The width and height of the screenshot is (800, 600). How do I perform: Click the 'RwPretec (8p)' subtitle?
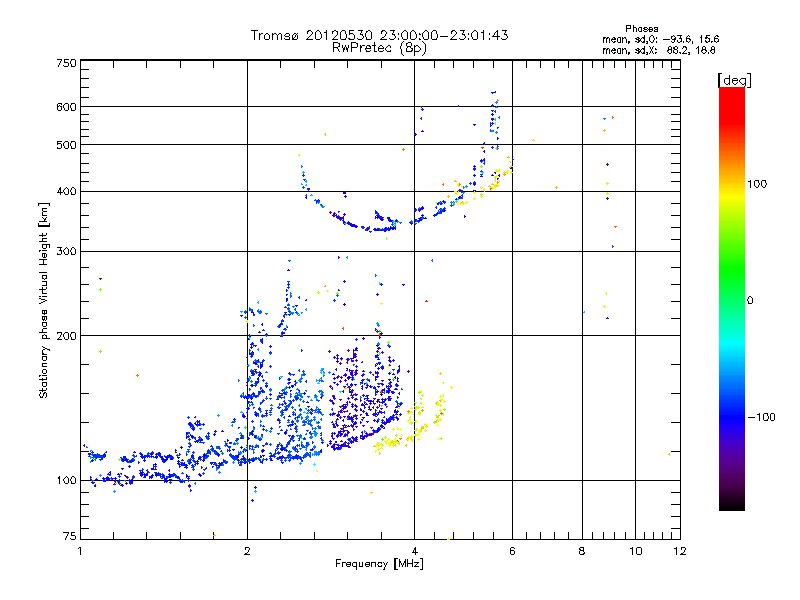(x=379, y=48)
